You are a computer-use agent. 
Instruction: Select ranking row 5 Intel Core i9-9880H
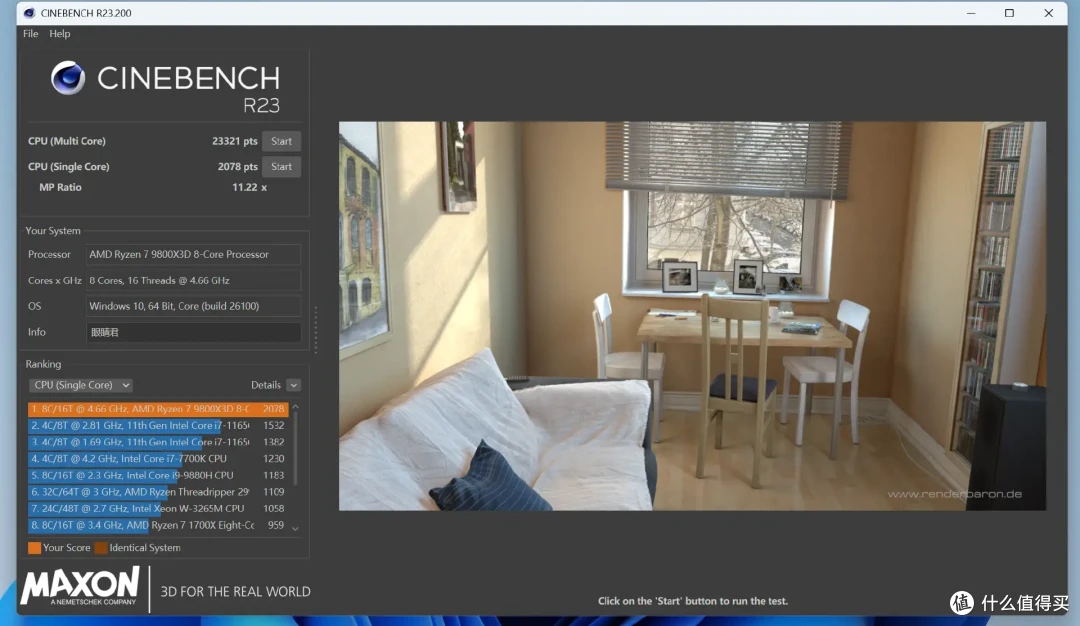(x=158, y=475)
